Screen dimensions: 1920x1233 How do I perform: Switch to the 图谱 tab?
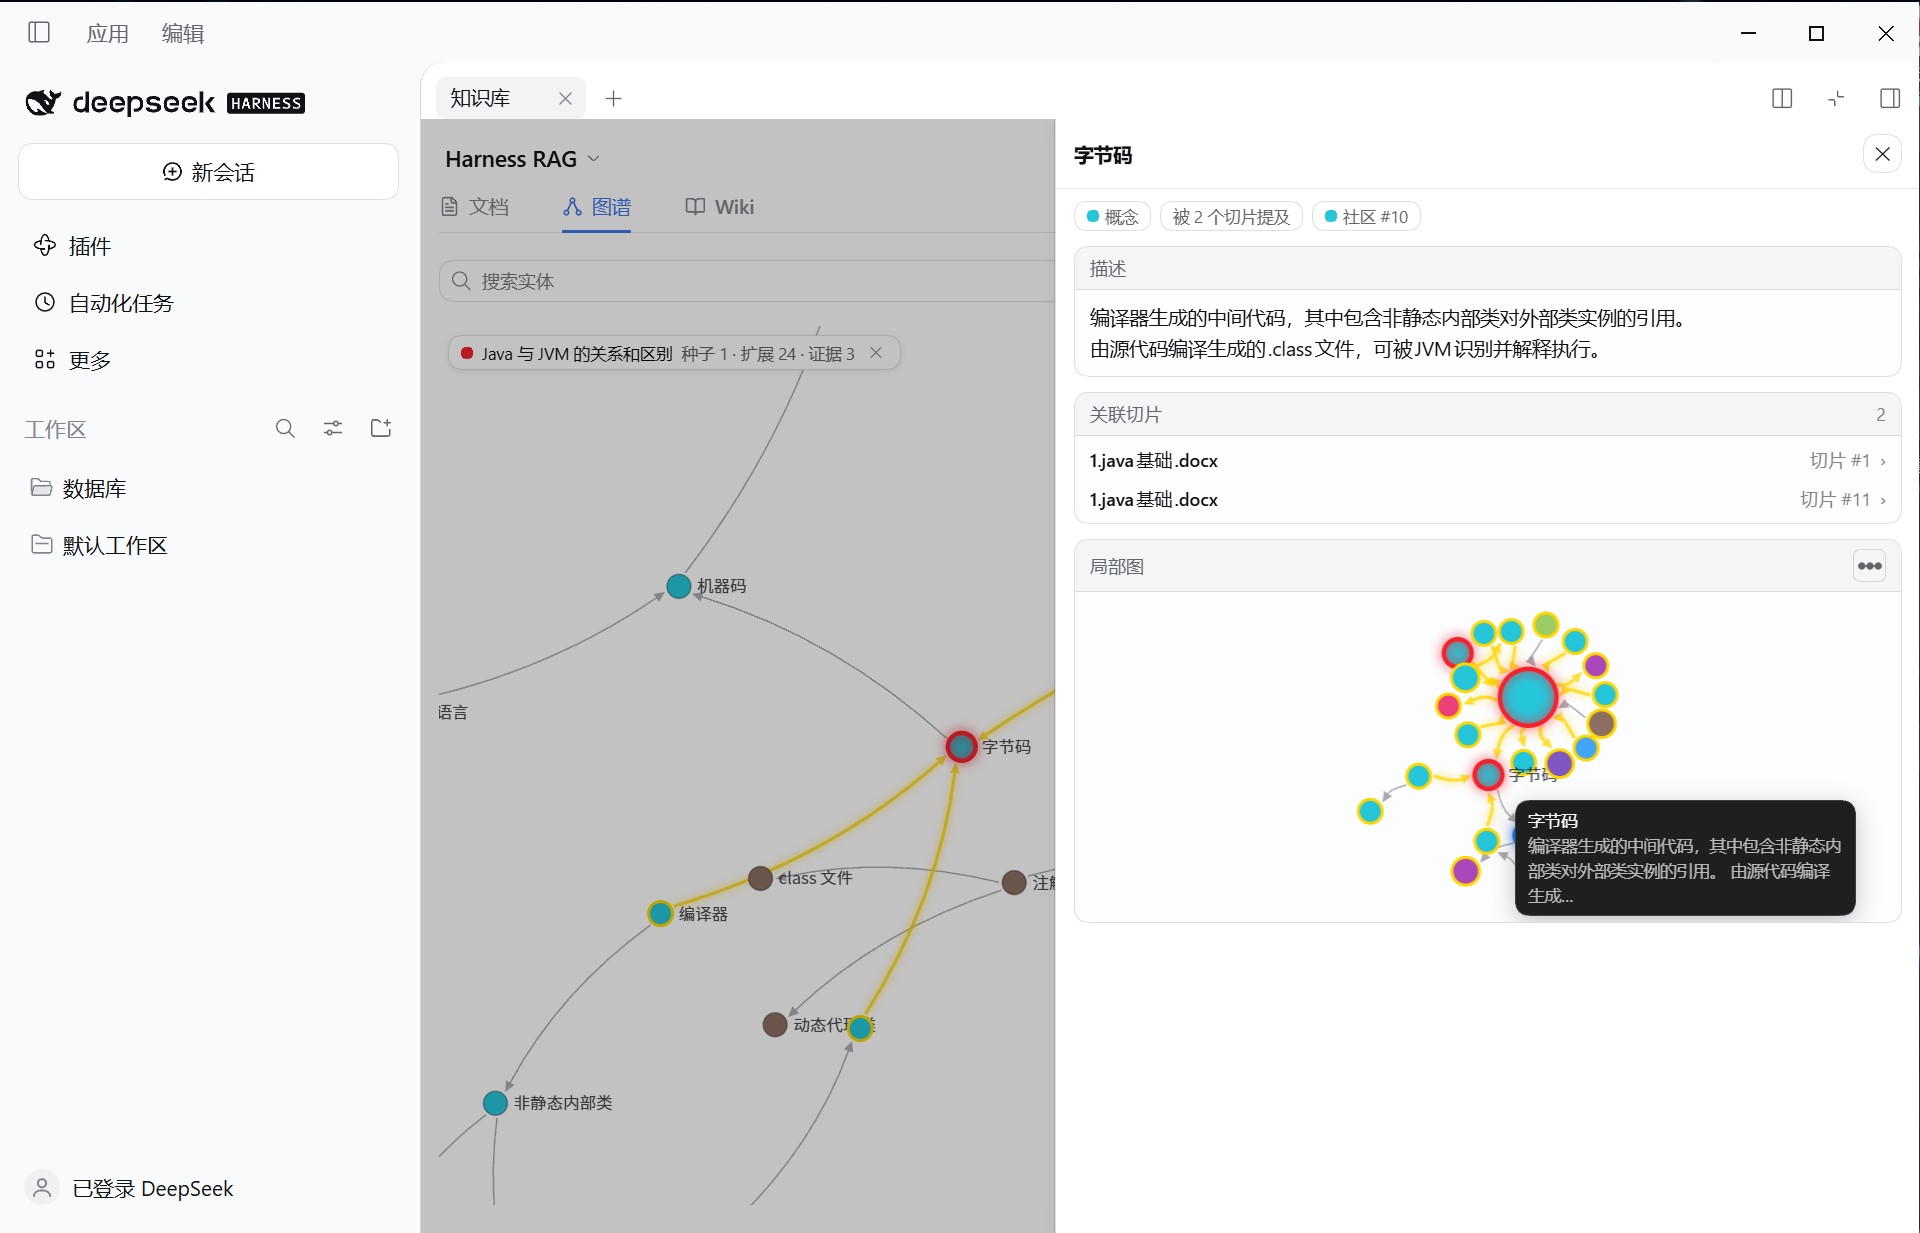[597, 207]
